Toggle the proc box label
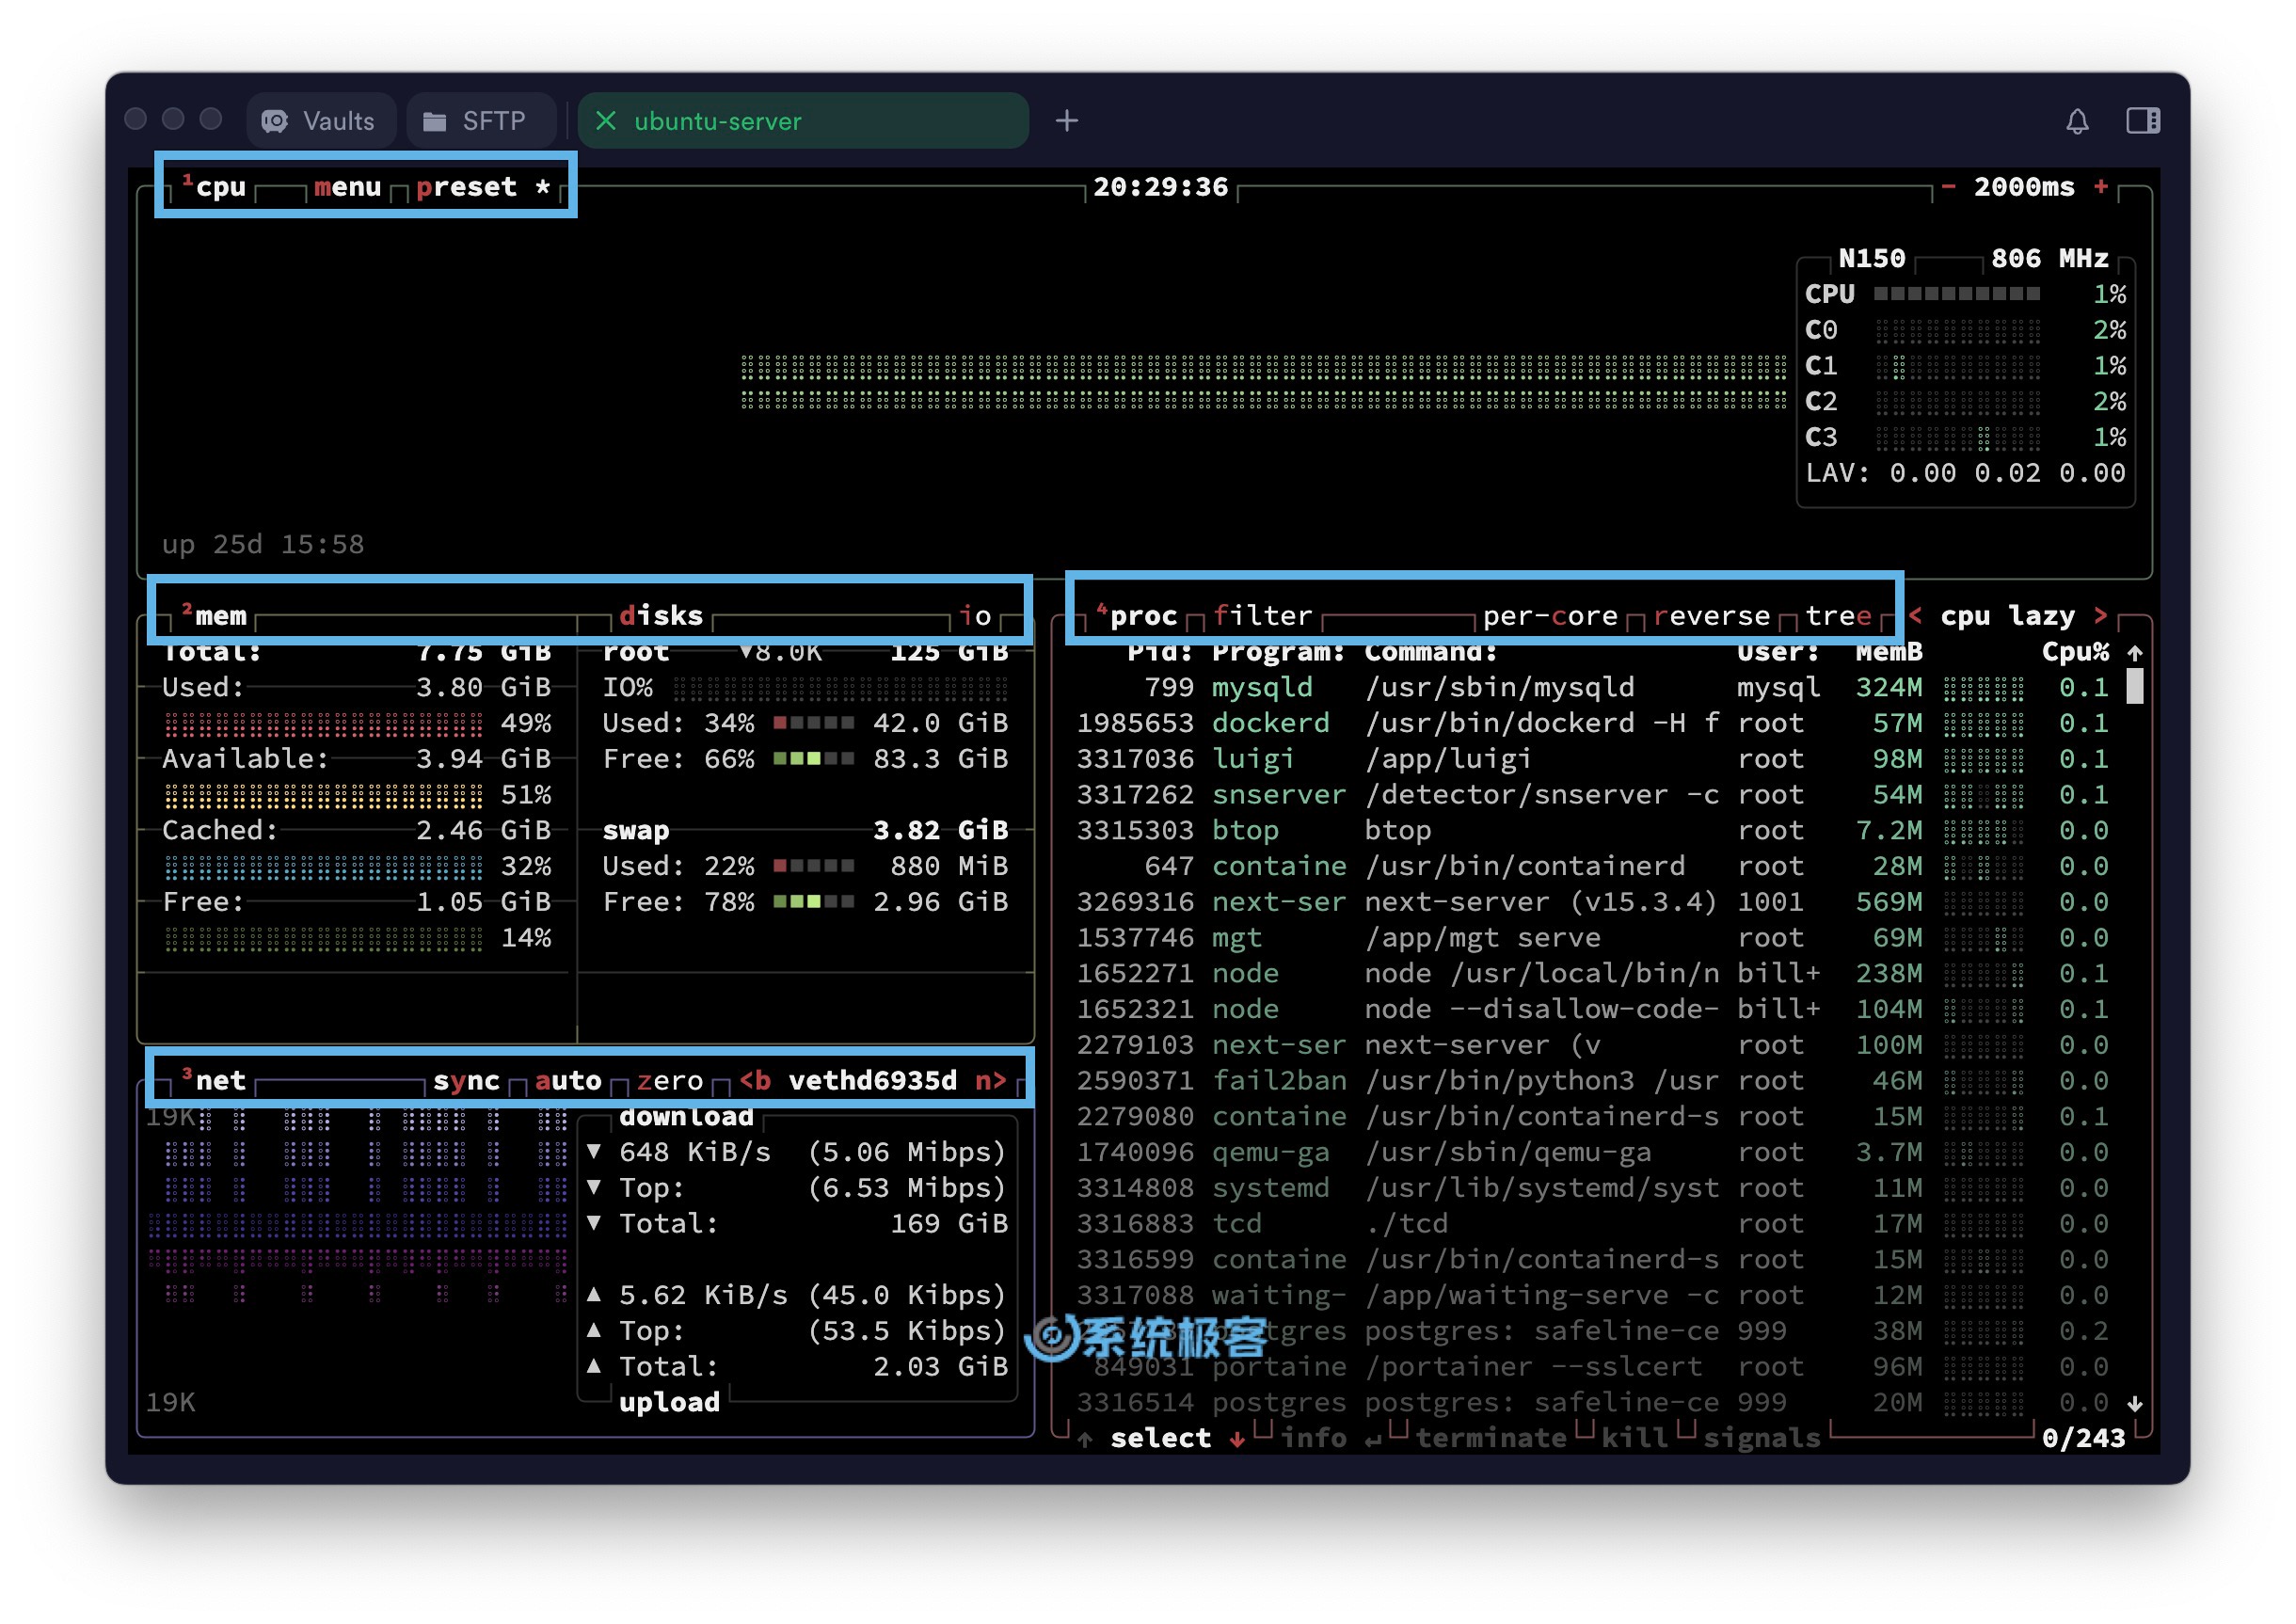This screenshot has width=2296, height=1624. 1137,615
